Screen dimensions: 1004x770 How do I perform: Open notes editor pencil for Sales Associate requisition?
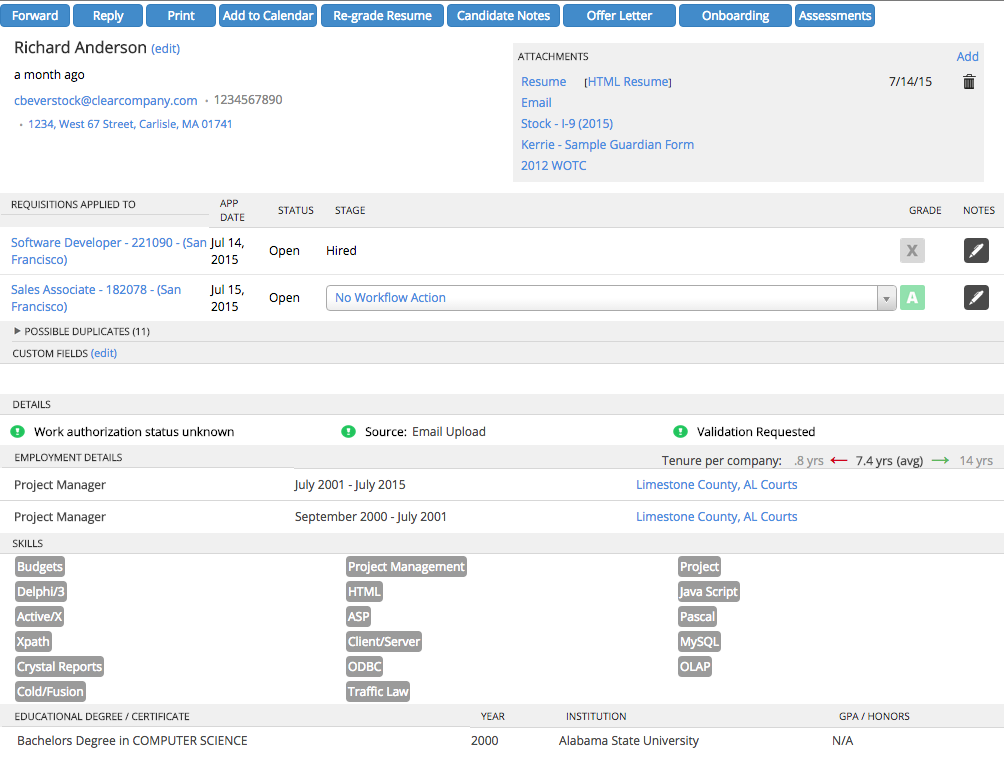[x=976, y=297]
